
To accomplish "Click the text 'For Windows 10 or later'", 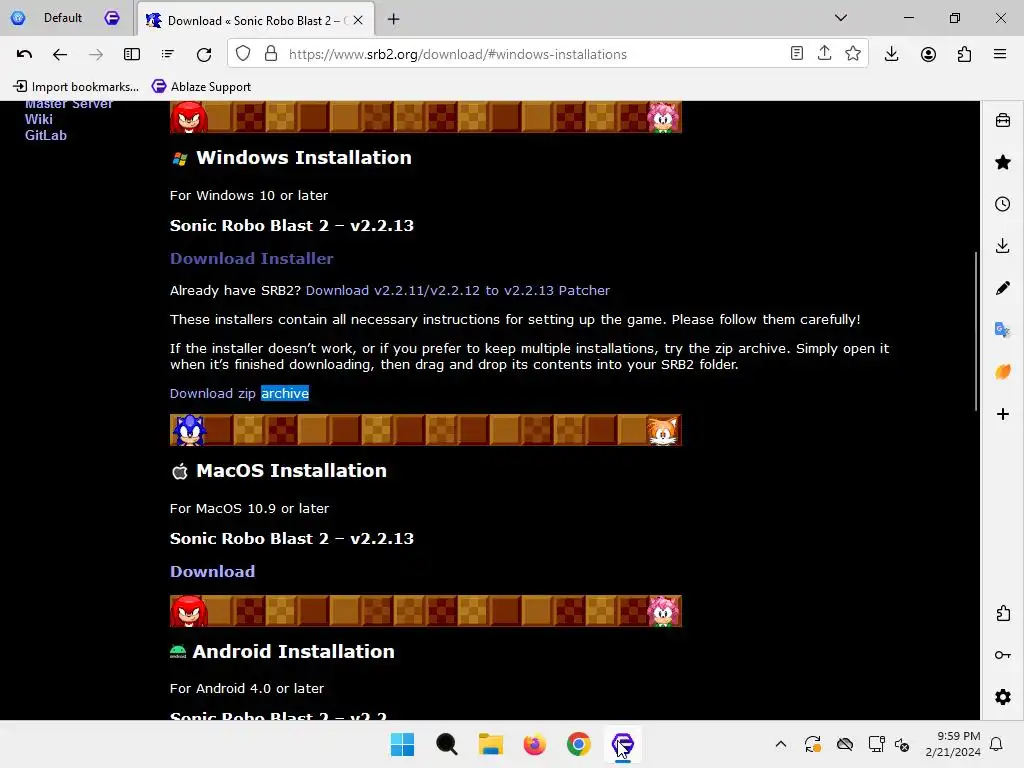I will (x=249, y=195).
